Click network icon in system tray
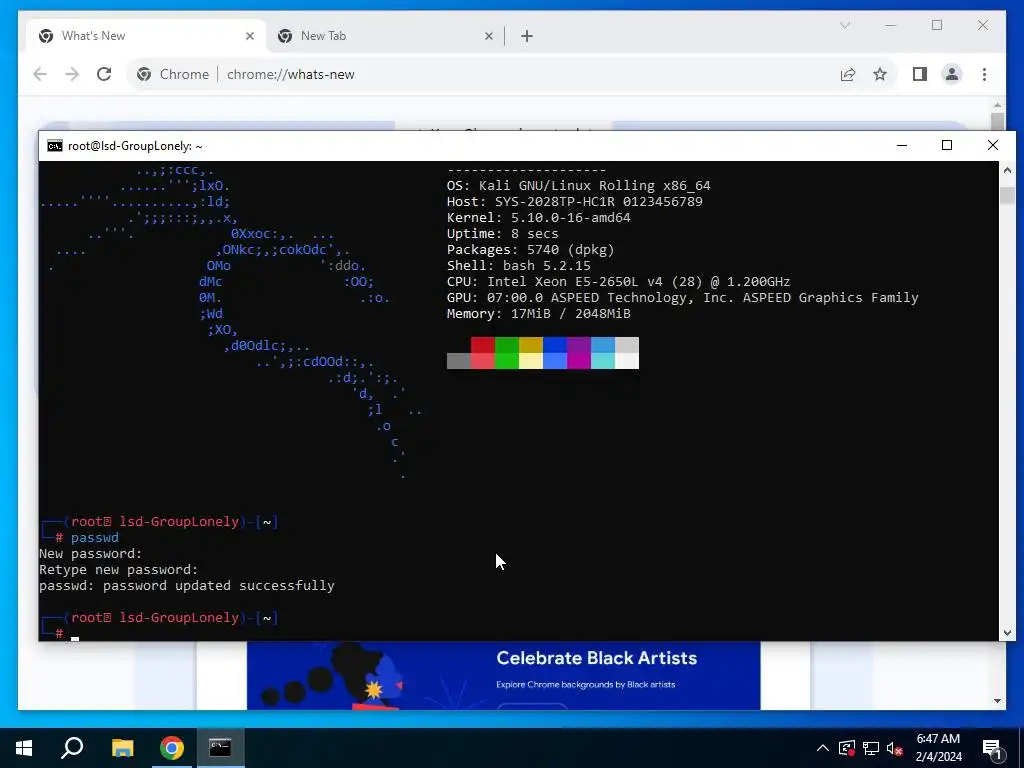The image size is (1024, 768). (871, 748)
